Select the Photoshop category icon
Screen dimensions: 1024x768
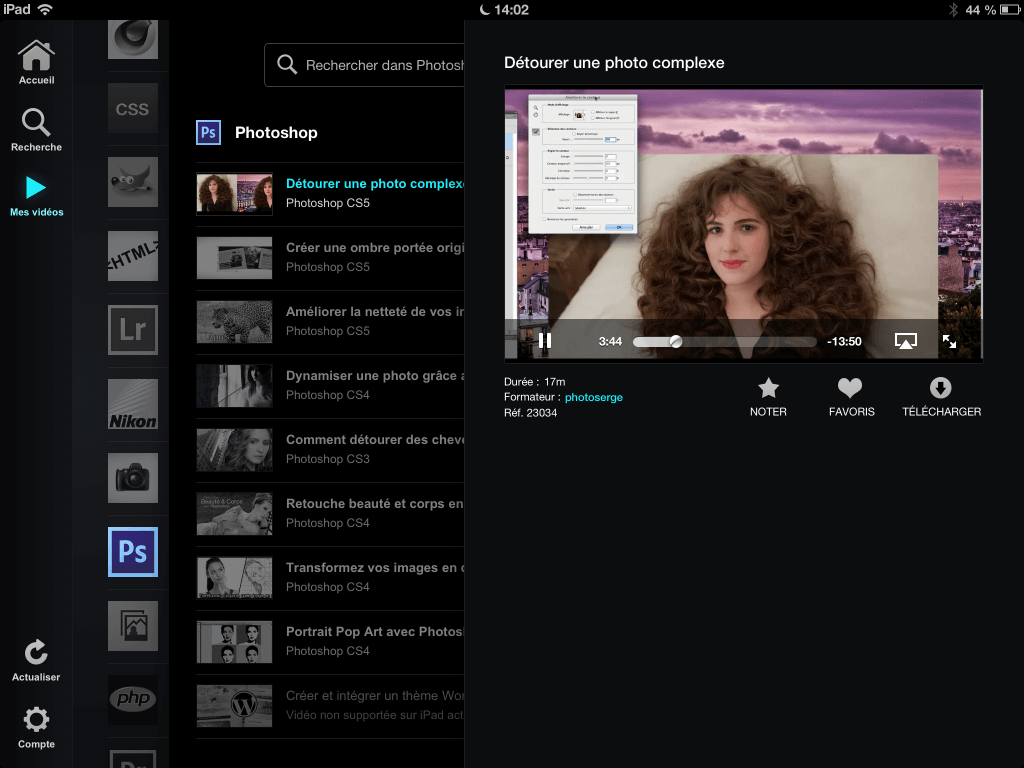[134, 552]
